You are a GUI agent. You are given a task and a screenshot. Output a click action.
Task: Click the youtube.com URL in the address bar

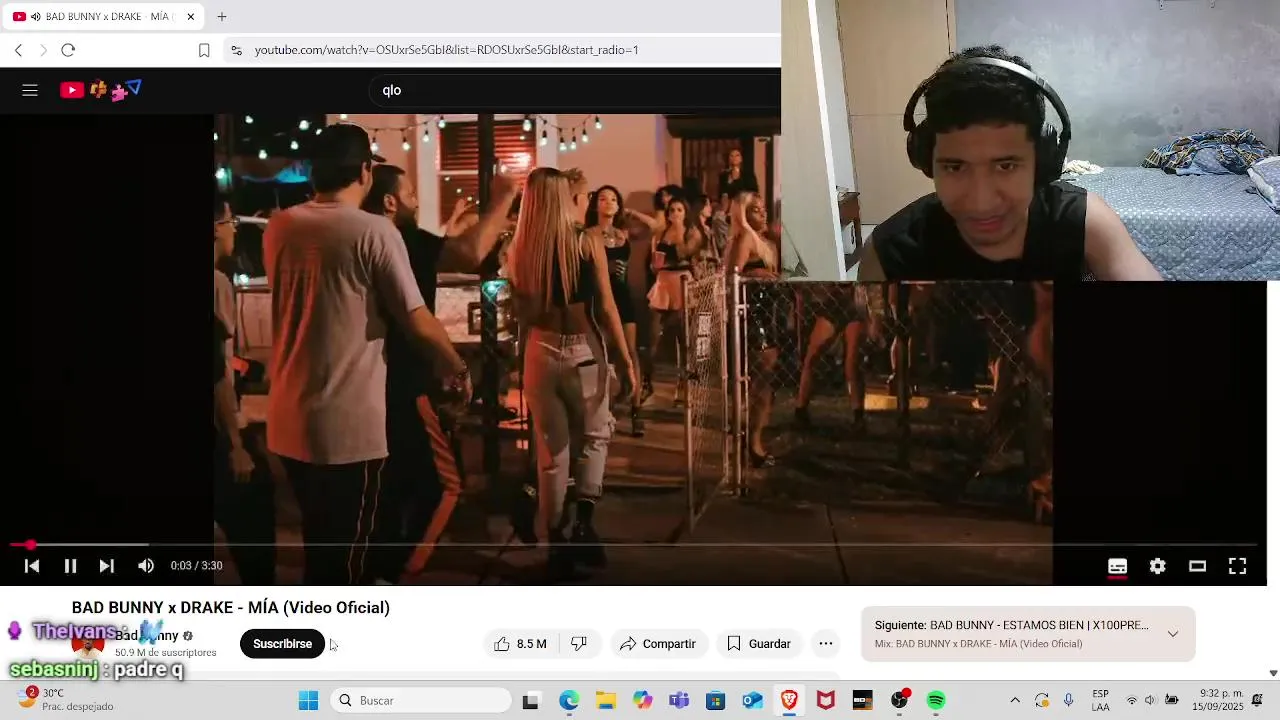click(x=446, y=50)
